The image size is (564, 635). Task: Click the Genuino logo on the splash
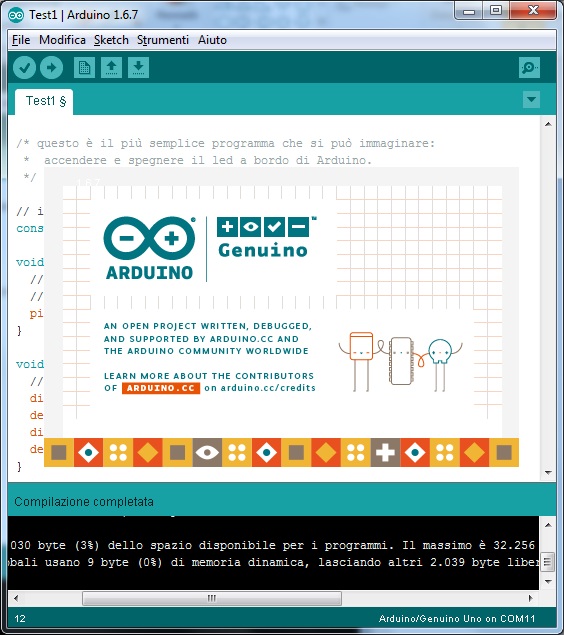pos(266,238)
